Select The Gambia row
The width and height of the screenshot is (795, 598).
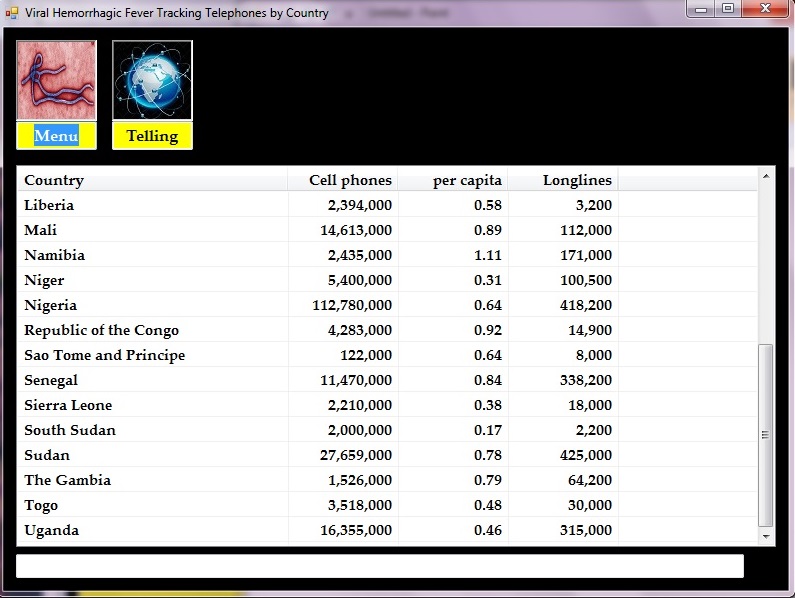pyautogui.click(x=387, y=480)
